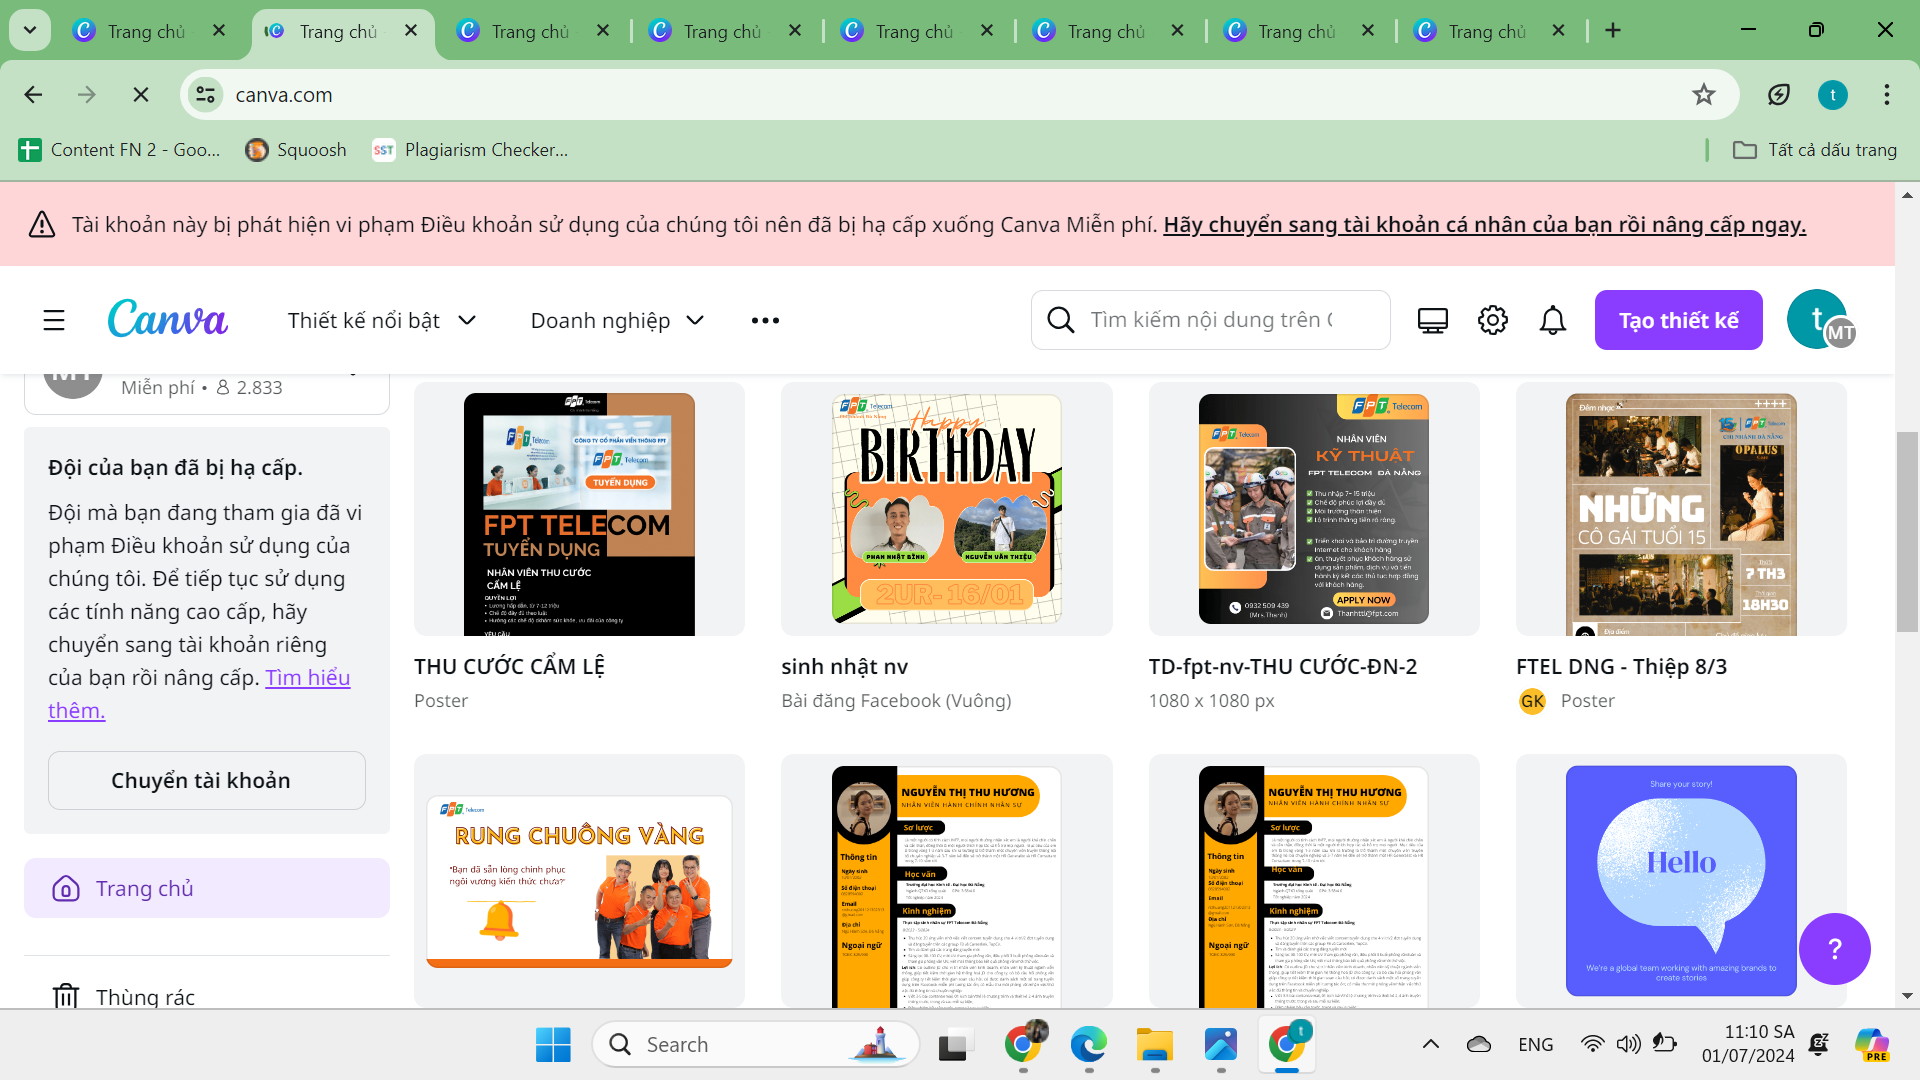Open the more options ellipsis in Canva header

(x=765, y=320)
